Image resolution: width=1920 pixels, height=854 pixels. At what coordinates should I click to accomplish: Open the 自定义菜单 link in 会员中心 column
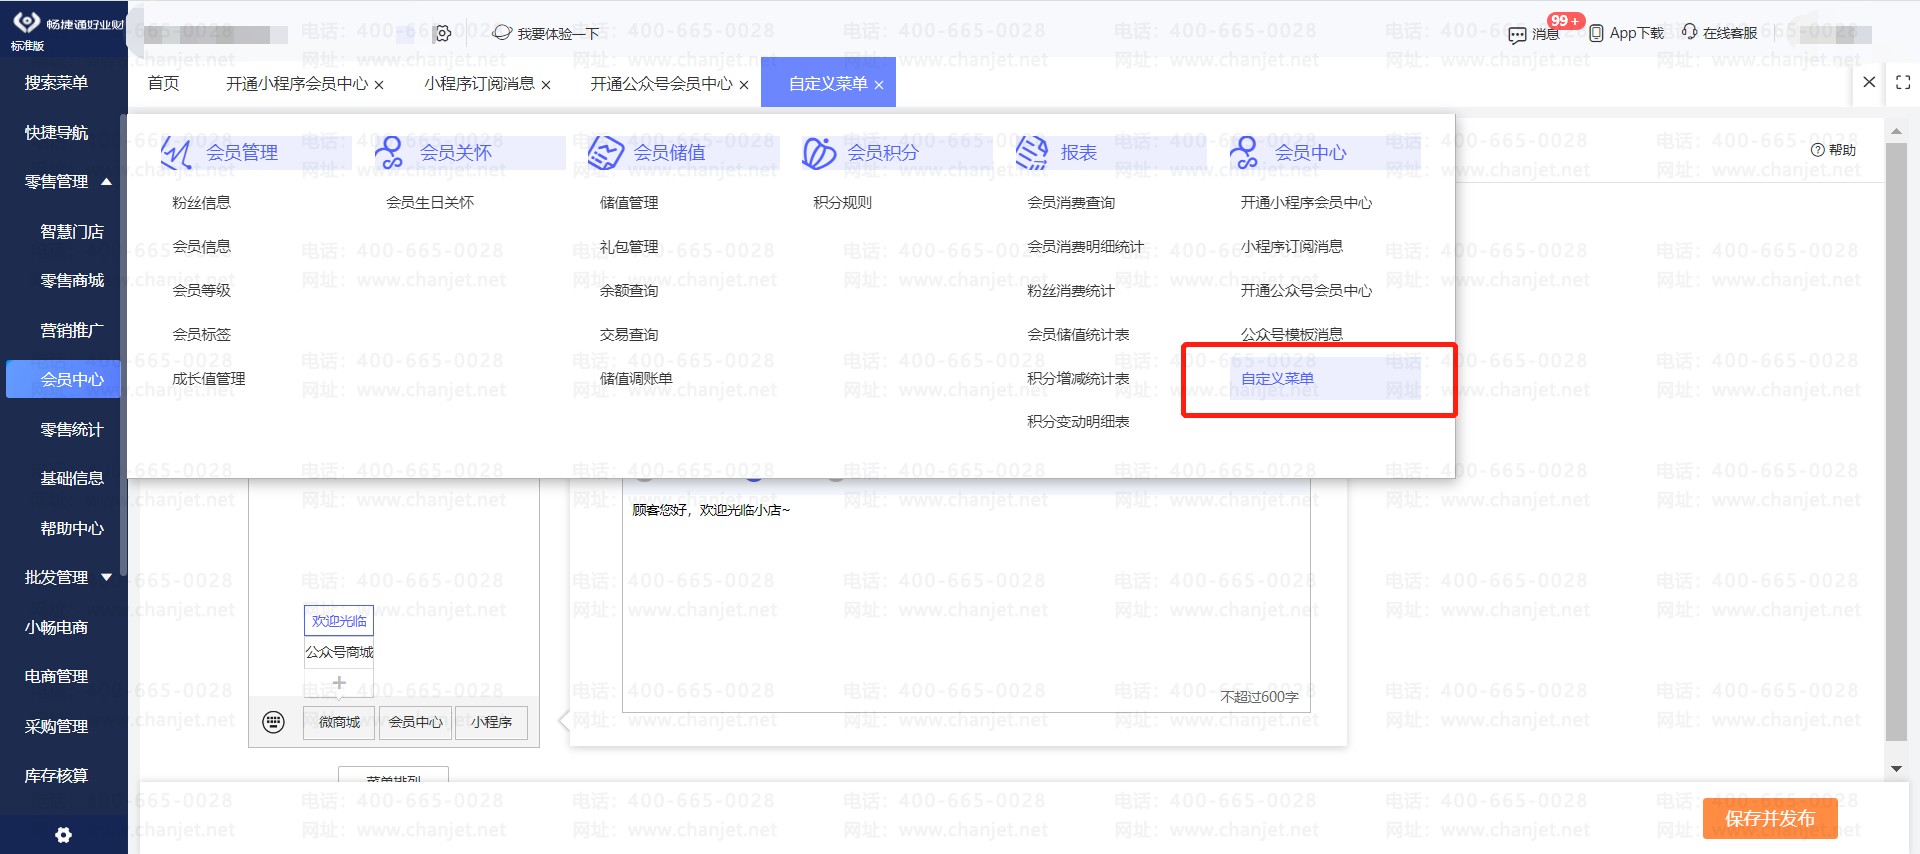click(x=1277, y=379)
